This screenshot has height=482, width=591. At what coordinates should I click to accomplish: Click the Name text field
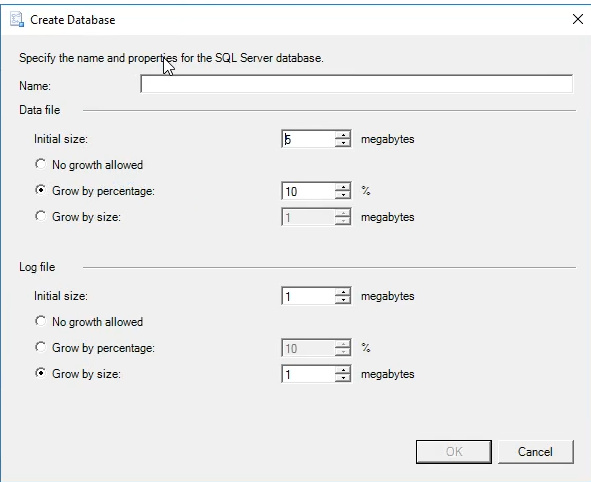point(357,84)
